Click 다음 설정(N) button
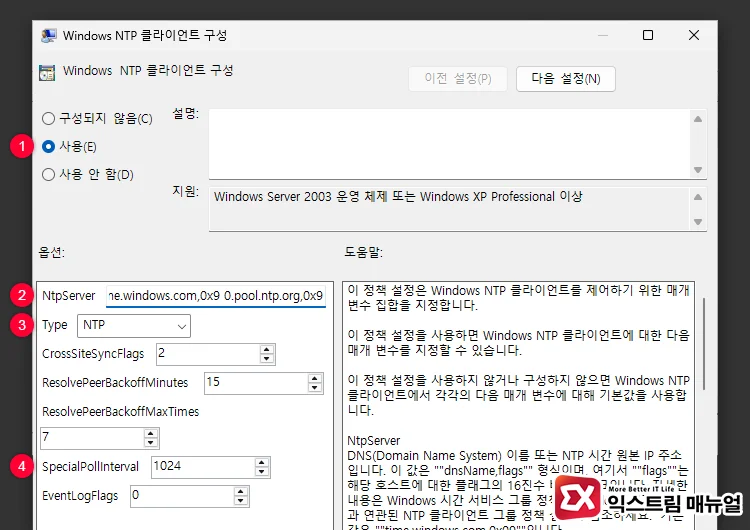Screen dimensions: 750x530 [x=566, y=79]
